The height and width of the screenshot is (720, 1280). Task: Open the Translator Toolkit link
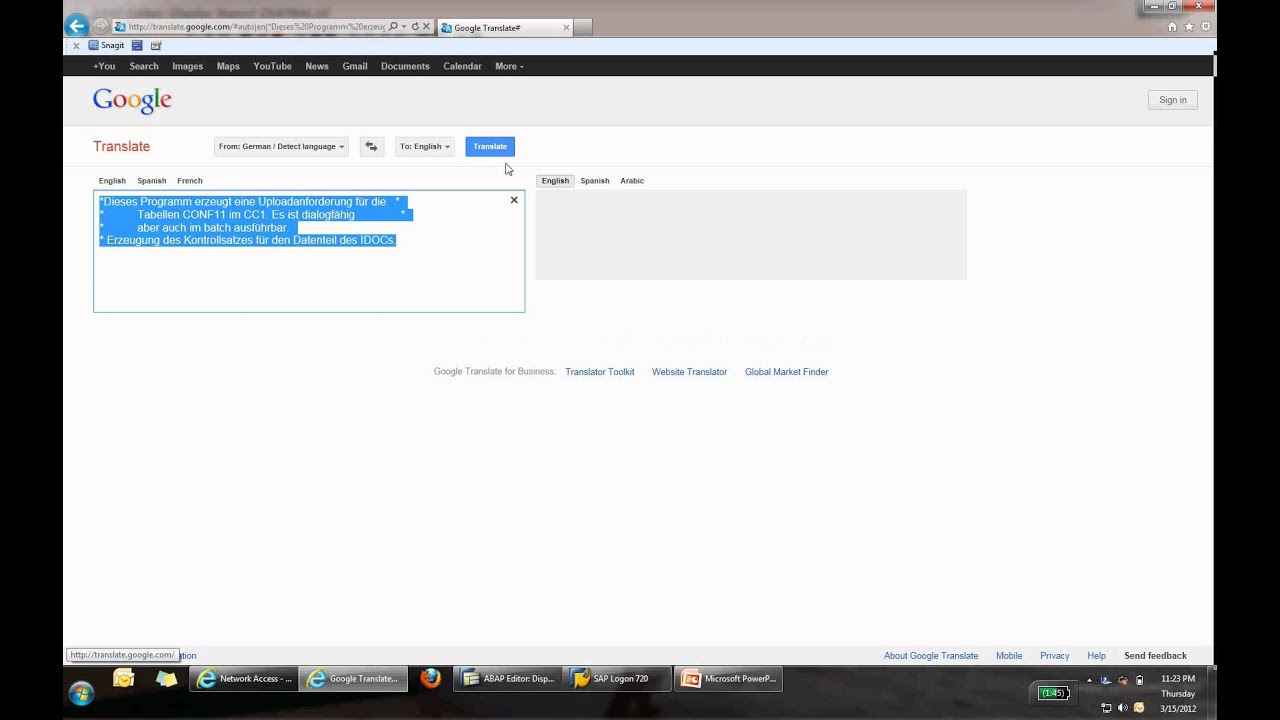(x=600, y=372)
